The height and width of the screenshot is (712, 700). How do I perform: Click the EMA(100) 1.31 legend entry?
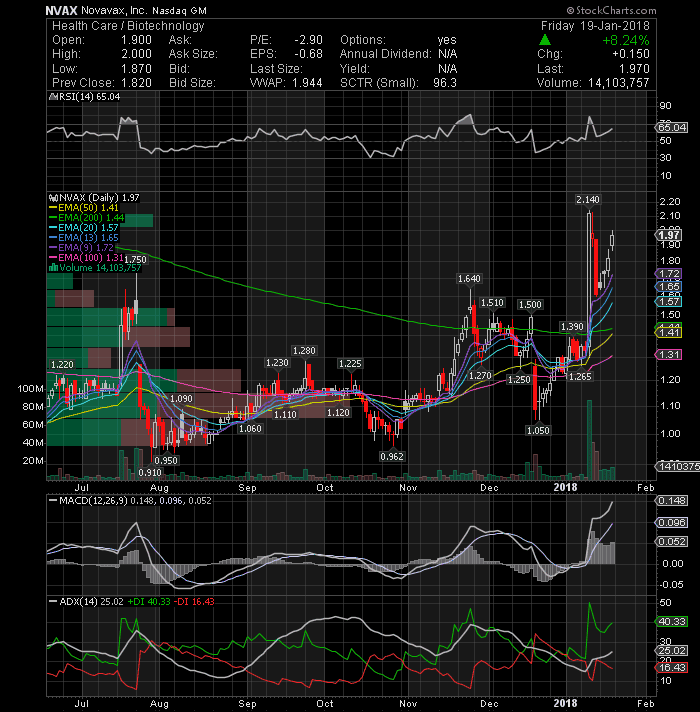[87, 257]
